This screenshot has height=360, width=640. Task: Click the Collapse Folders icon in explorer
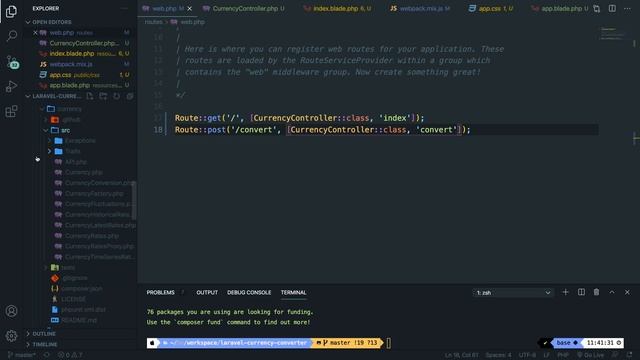tap(130, 96)
